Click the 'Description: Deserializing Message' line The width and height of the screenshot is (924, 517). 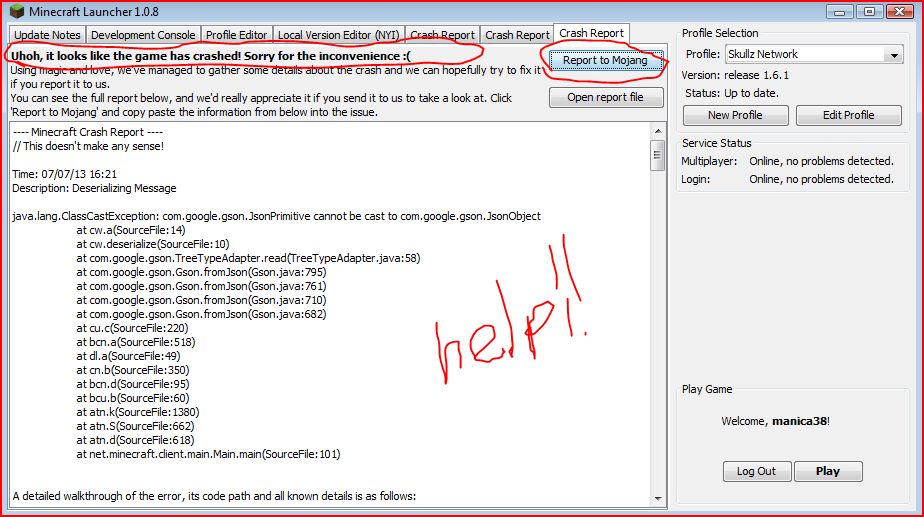pos(94,188)
